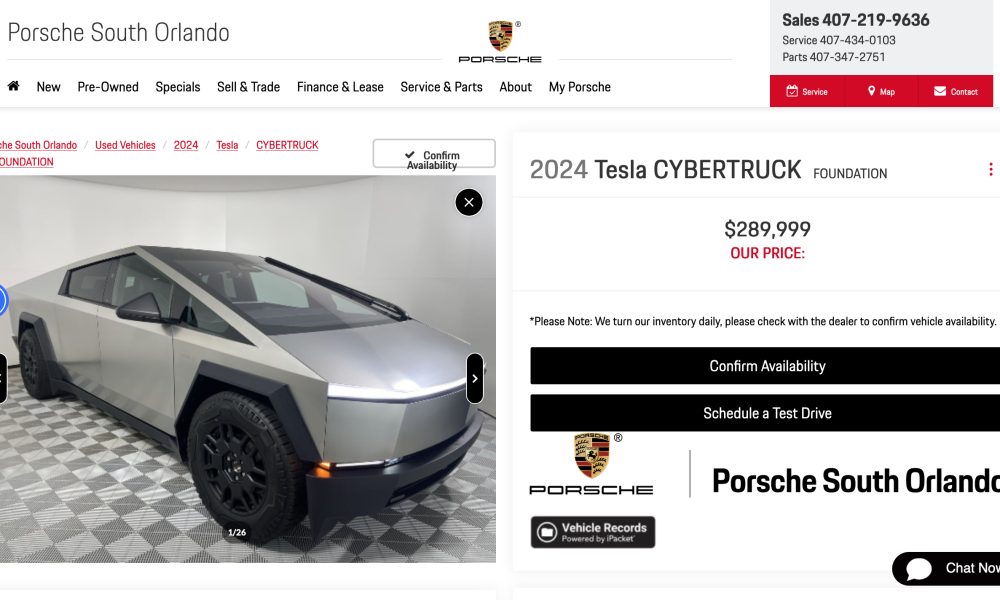Expand the Service & Parts menu
1000x600 pixels.
tap(441, 87)
